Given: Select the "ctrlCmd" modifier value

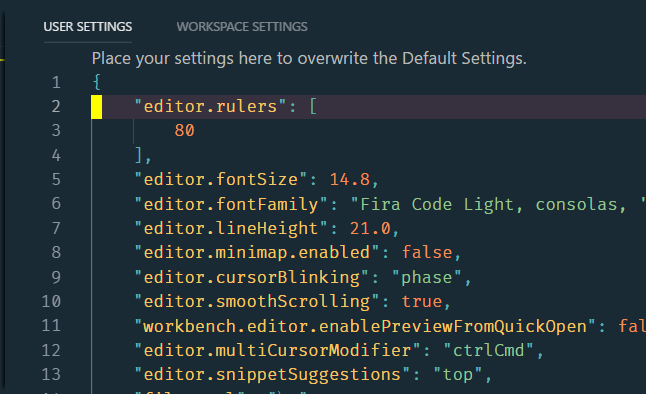Looking at the screenshot, I should [x=489, y=350].
